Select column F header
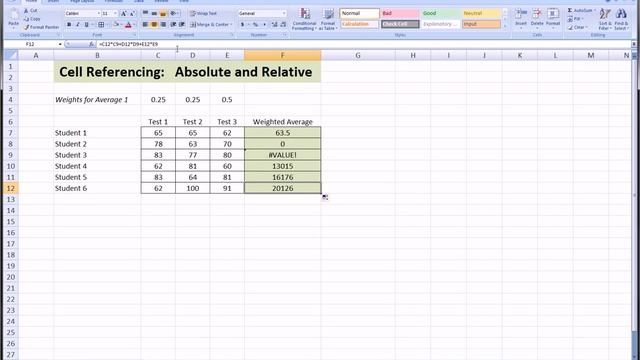Viewport: 640px width, 360px height. click(282, 55)
